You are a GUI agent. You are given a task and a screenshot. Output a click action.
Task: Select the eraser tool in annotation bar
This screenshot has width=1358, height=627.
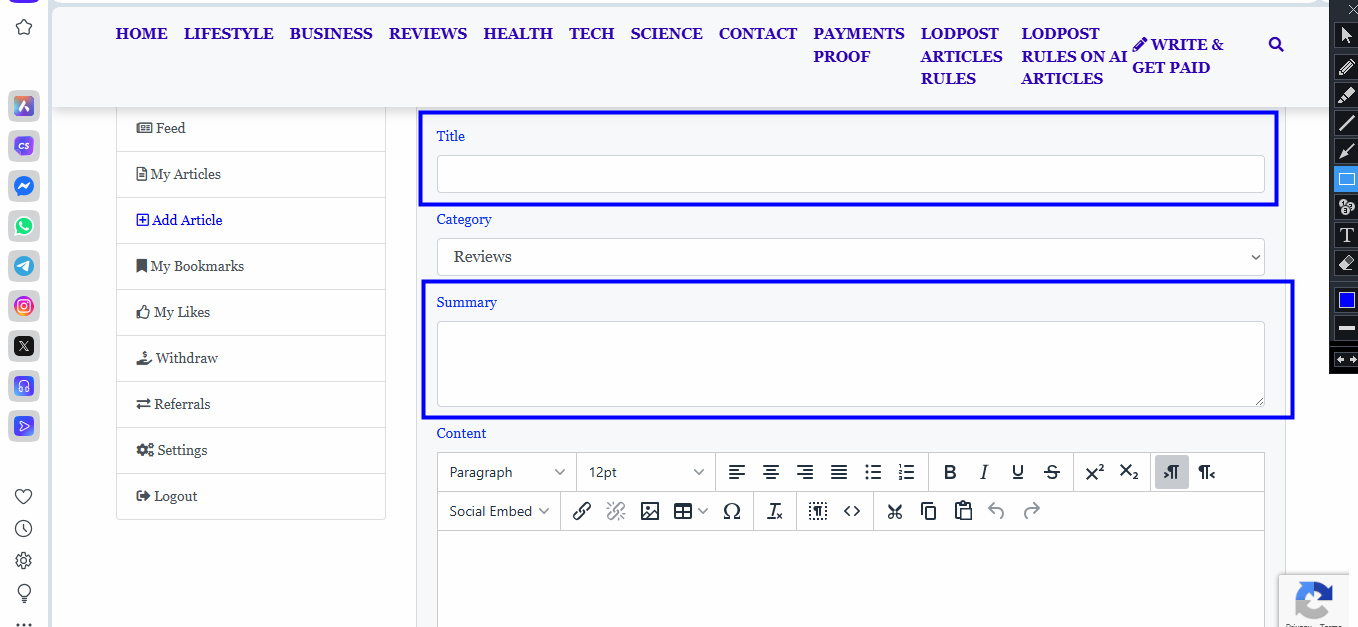pos(1346,263)
